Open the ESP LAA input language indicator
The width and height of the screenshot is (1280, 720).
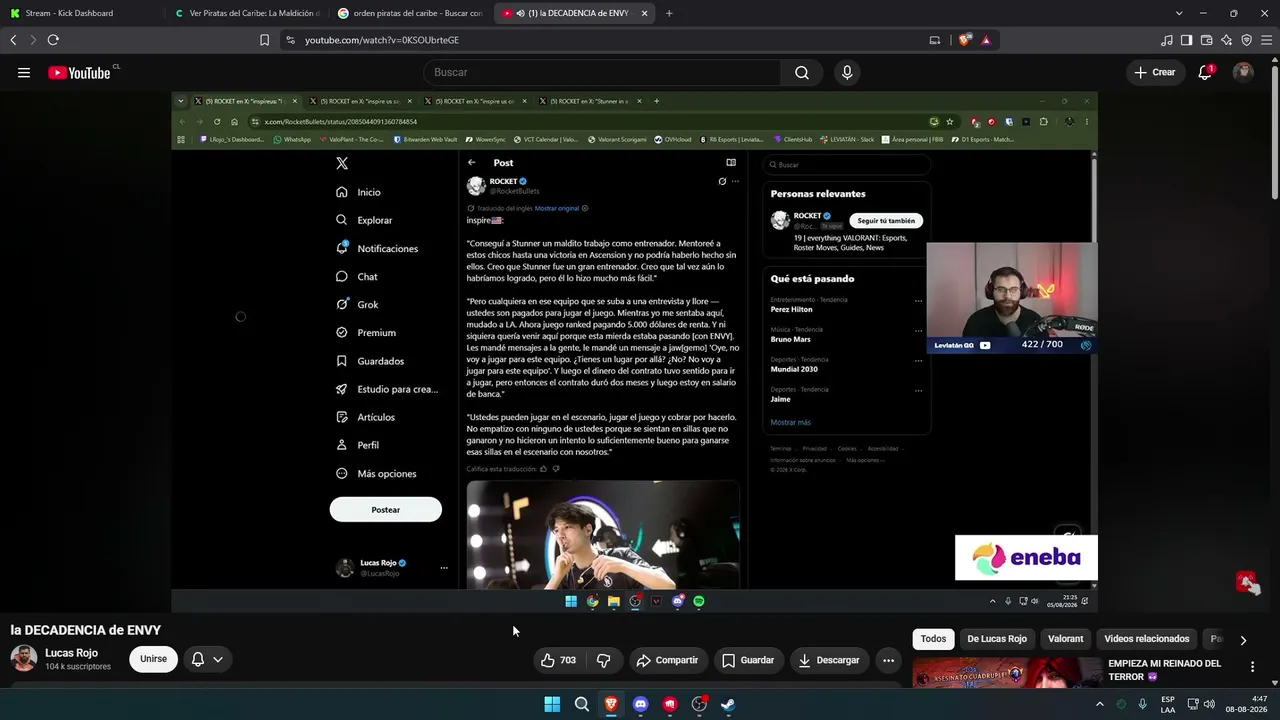click(x=1168, y=704)
